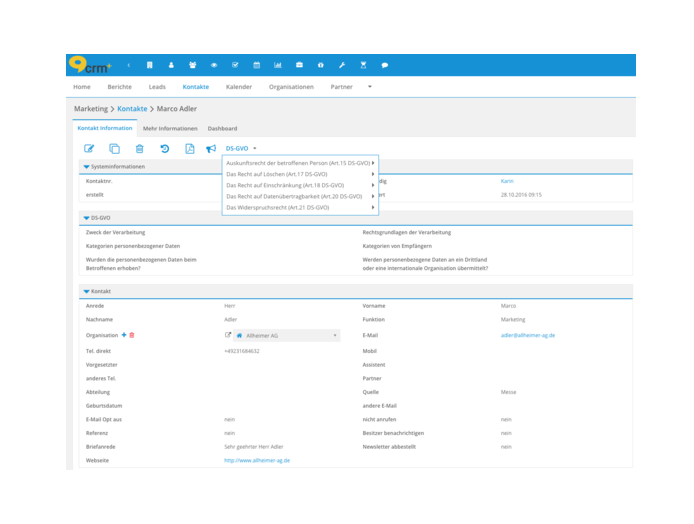Click the phone number +49231684632
This screenshot has height=524, width=694.
242,351
